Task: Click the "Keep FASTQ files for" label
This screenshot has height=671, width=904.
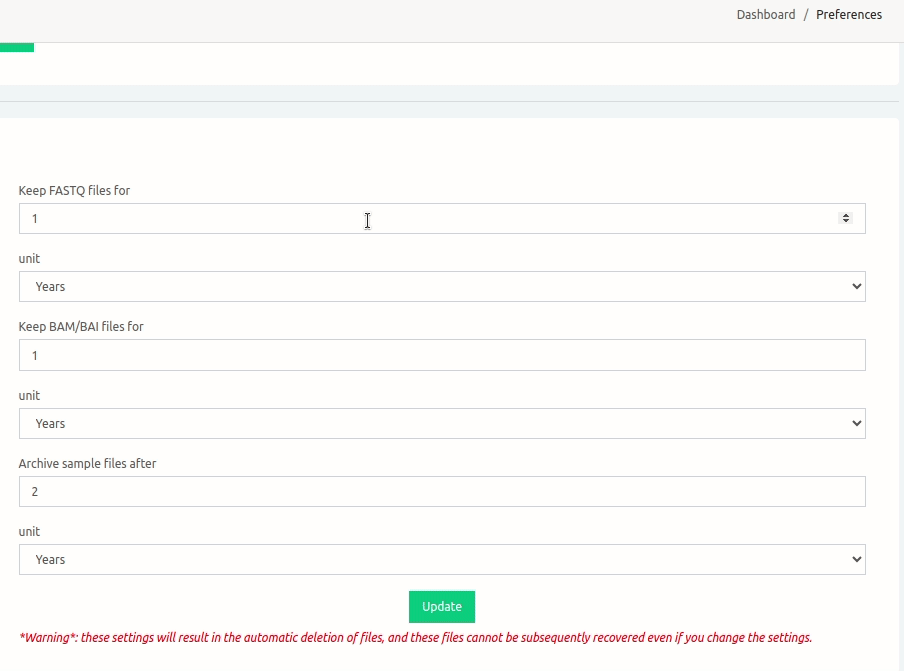Action: click(x=74, y=190)
